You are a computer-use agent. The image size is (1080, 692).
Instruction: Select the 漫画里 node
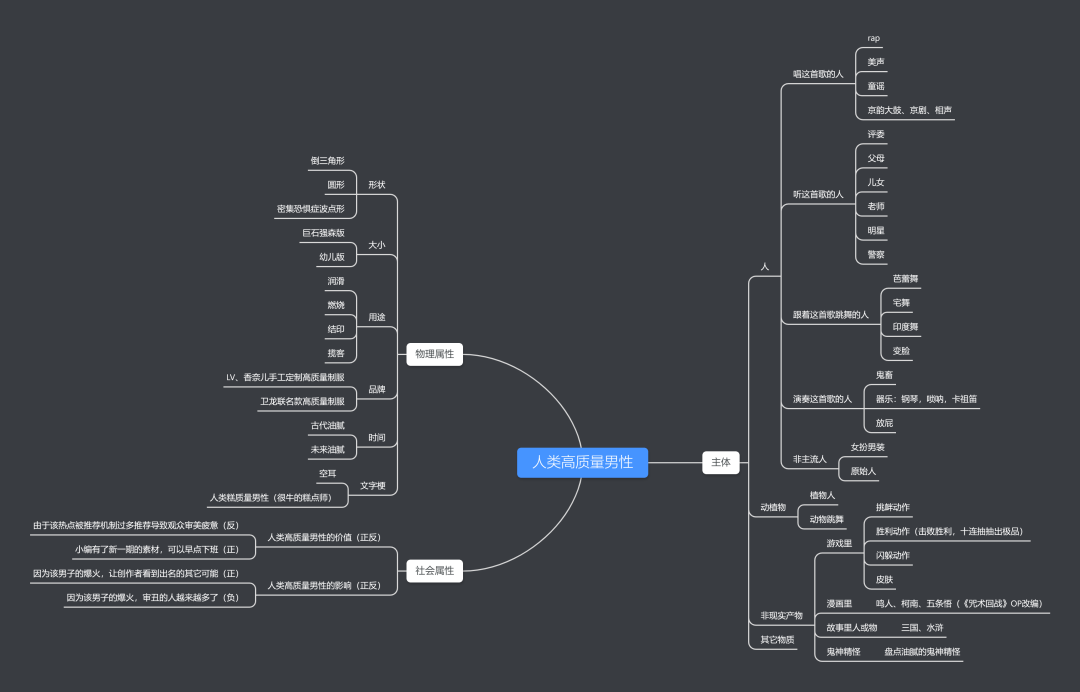pos(839,604)
